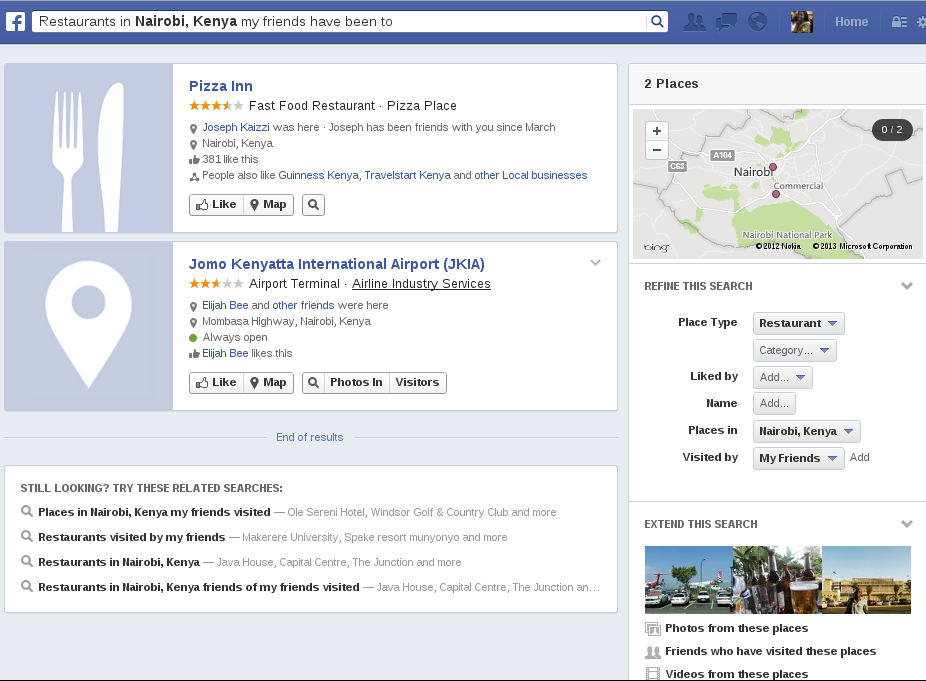The height and width of the screenshot is (681, 926).
Task: Open Visitors for JKIA
Action: pyautogui.click(x=417, y=383)
